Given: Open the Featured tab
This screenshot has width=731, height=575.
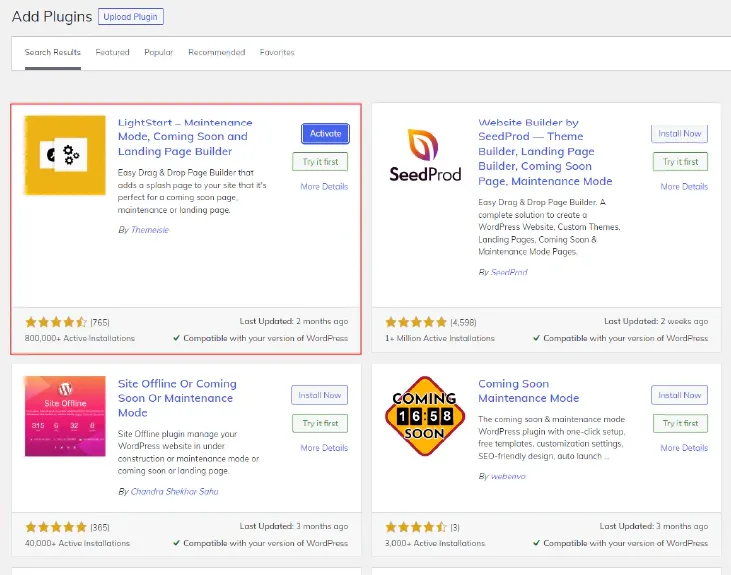Looking at the screenshot, I should 112,52.
